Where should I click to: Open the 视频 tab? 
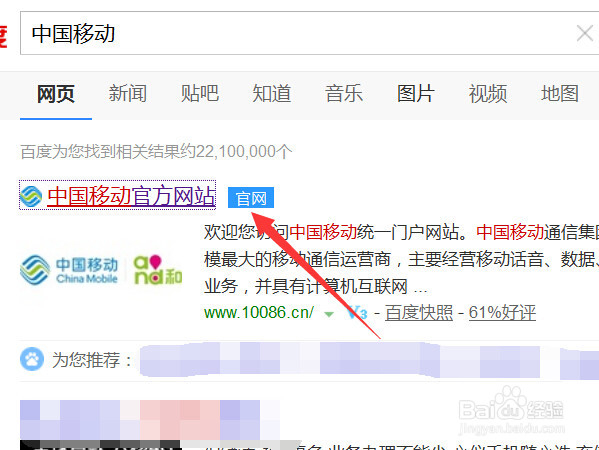pos(488,94)
